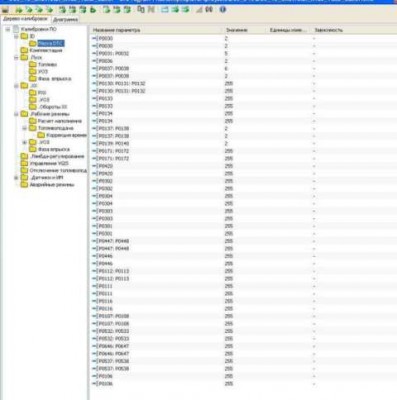This screenshot has width=397, height=400.
Task: Switch to the Диаграмма tab
Action: tap(65, 20)
